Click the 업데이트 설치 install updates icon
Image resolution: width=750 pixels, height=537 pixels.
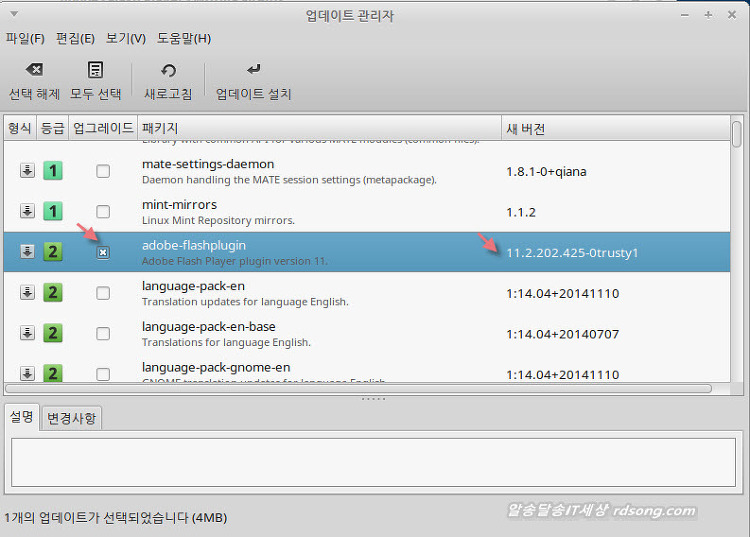point(253,71)
